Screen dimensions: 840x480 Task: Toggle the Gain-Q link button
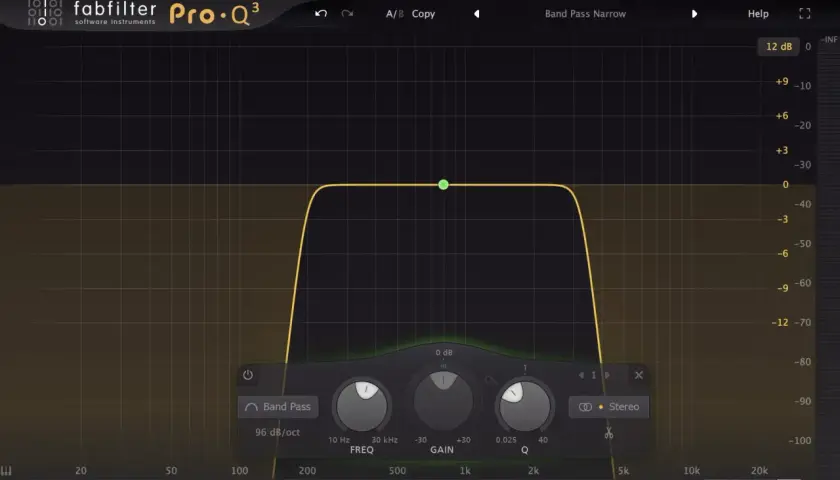(490, 380)
